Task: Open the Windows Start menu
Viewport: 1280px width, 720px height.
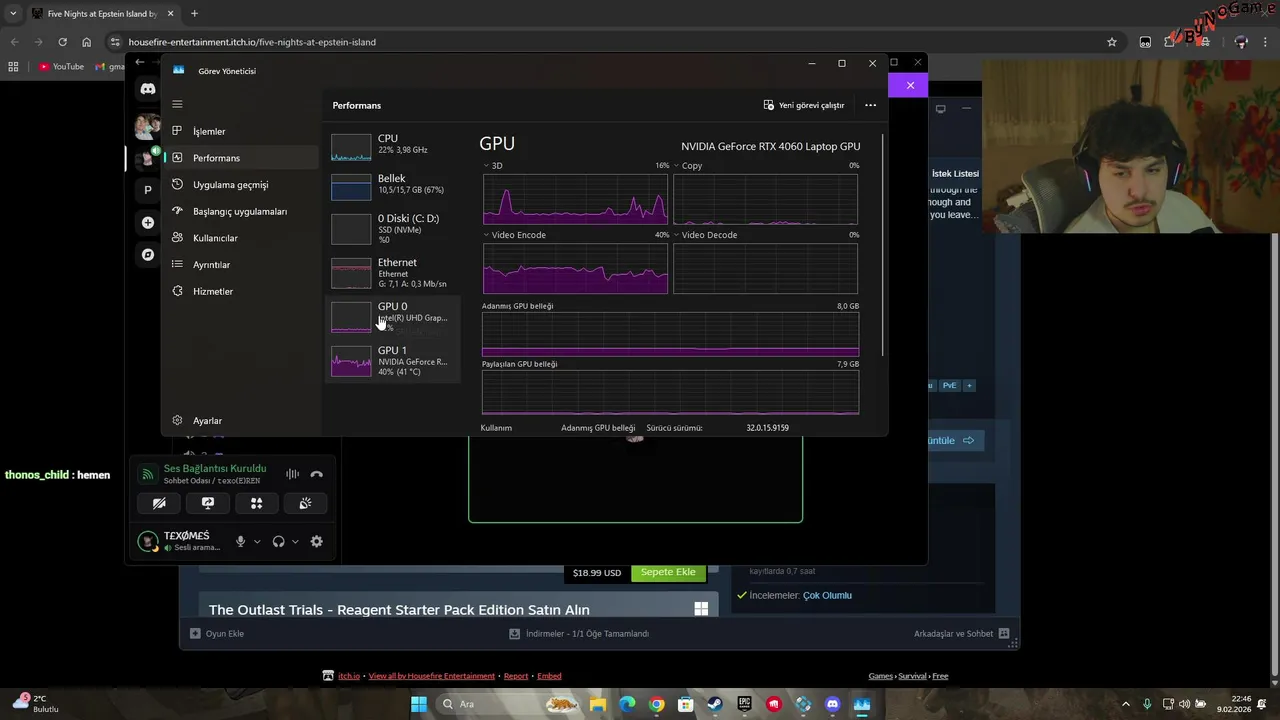Action: click(x=419, y=704)
